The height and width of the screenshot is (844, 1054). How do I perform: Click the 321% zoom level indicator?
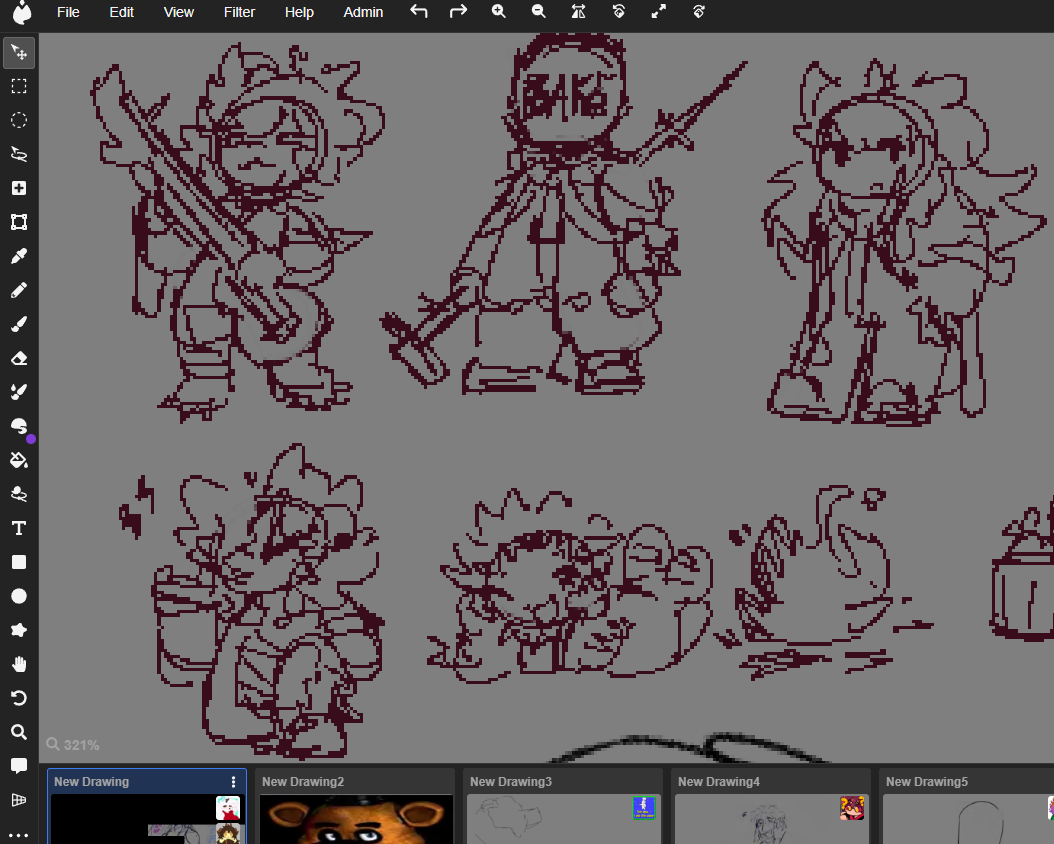(73, 745)
